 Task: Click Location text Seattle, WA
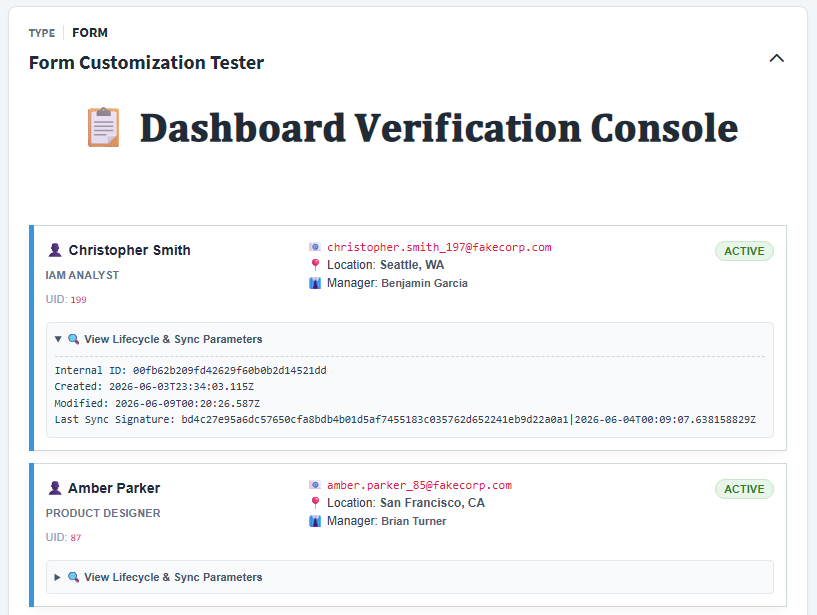click(x=412, y=265)
